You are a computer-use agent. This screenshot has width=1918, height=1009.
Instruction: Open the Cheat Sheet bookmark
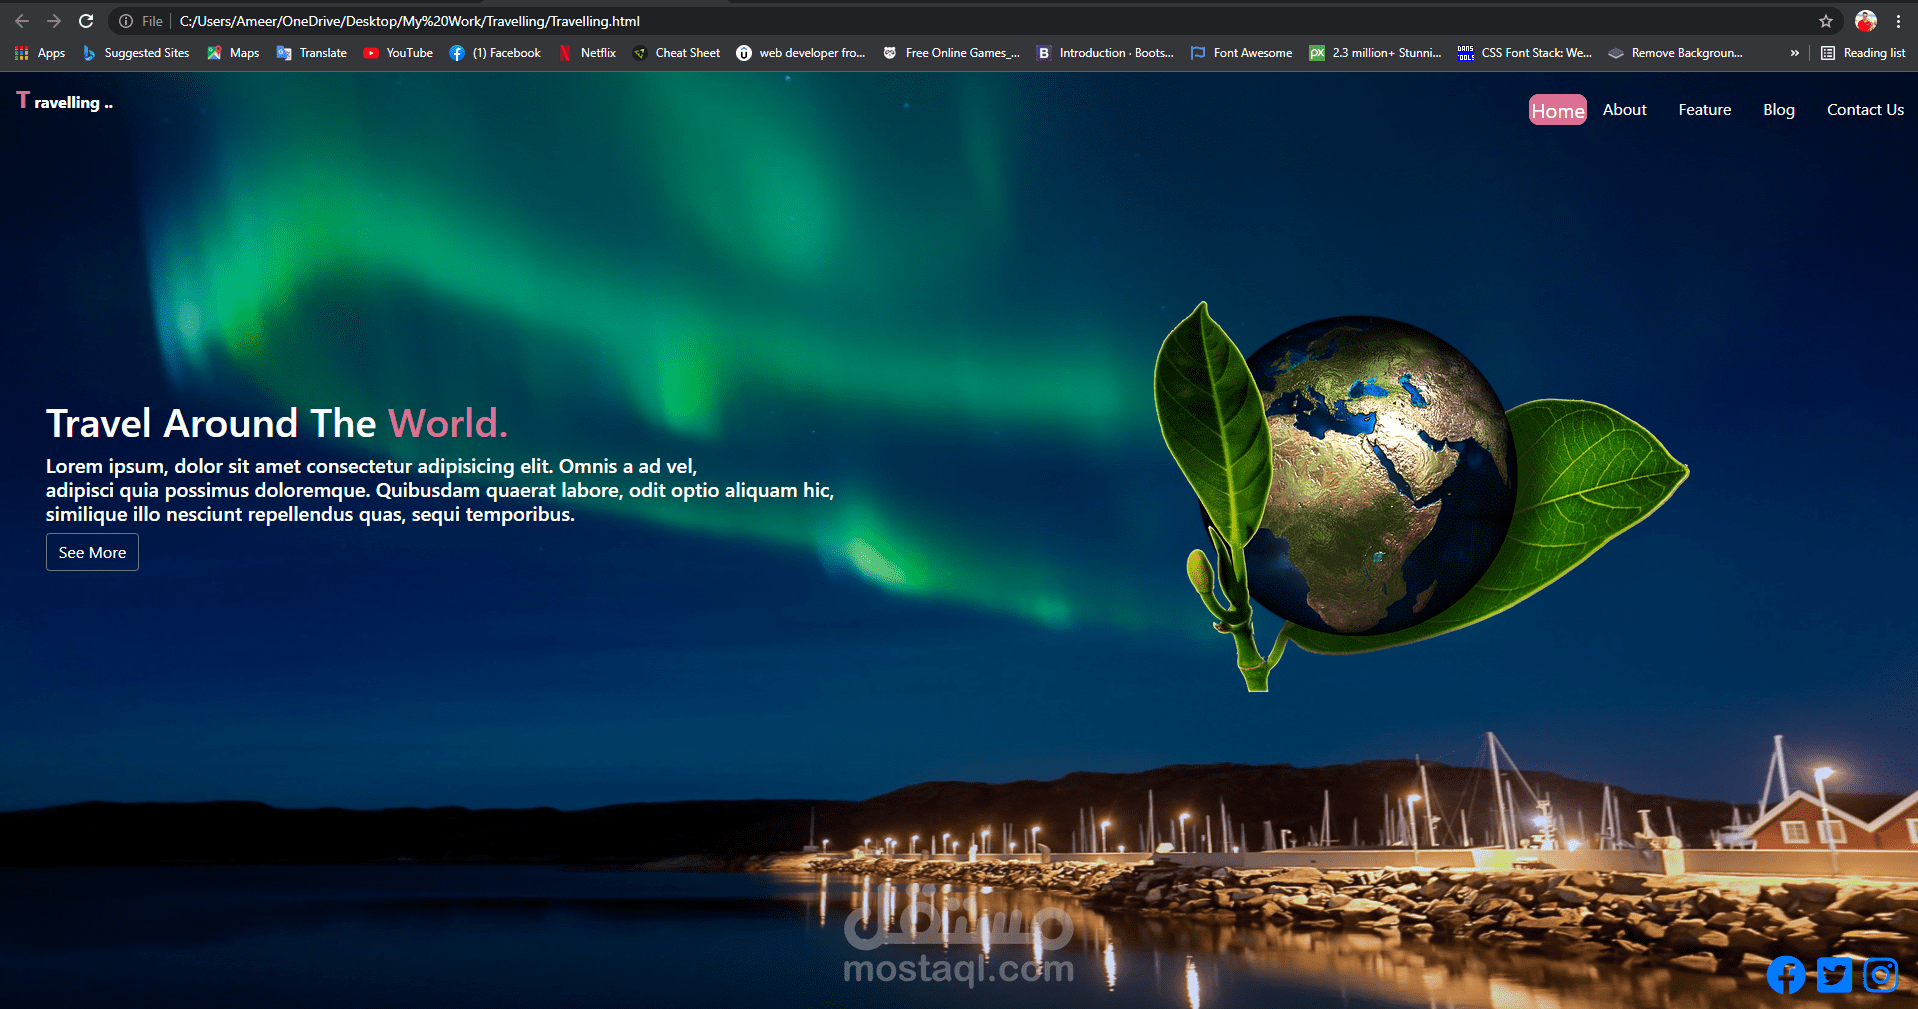tap(676, 53)
